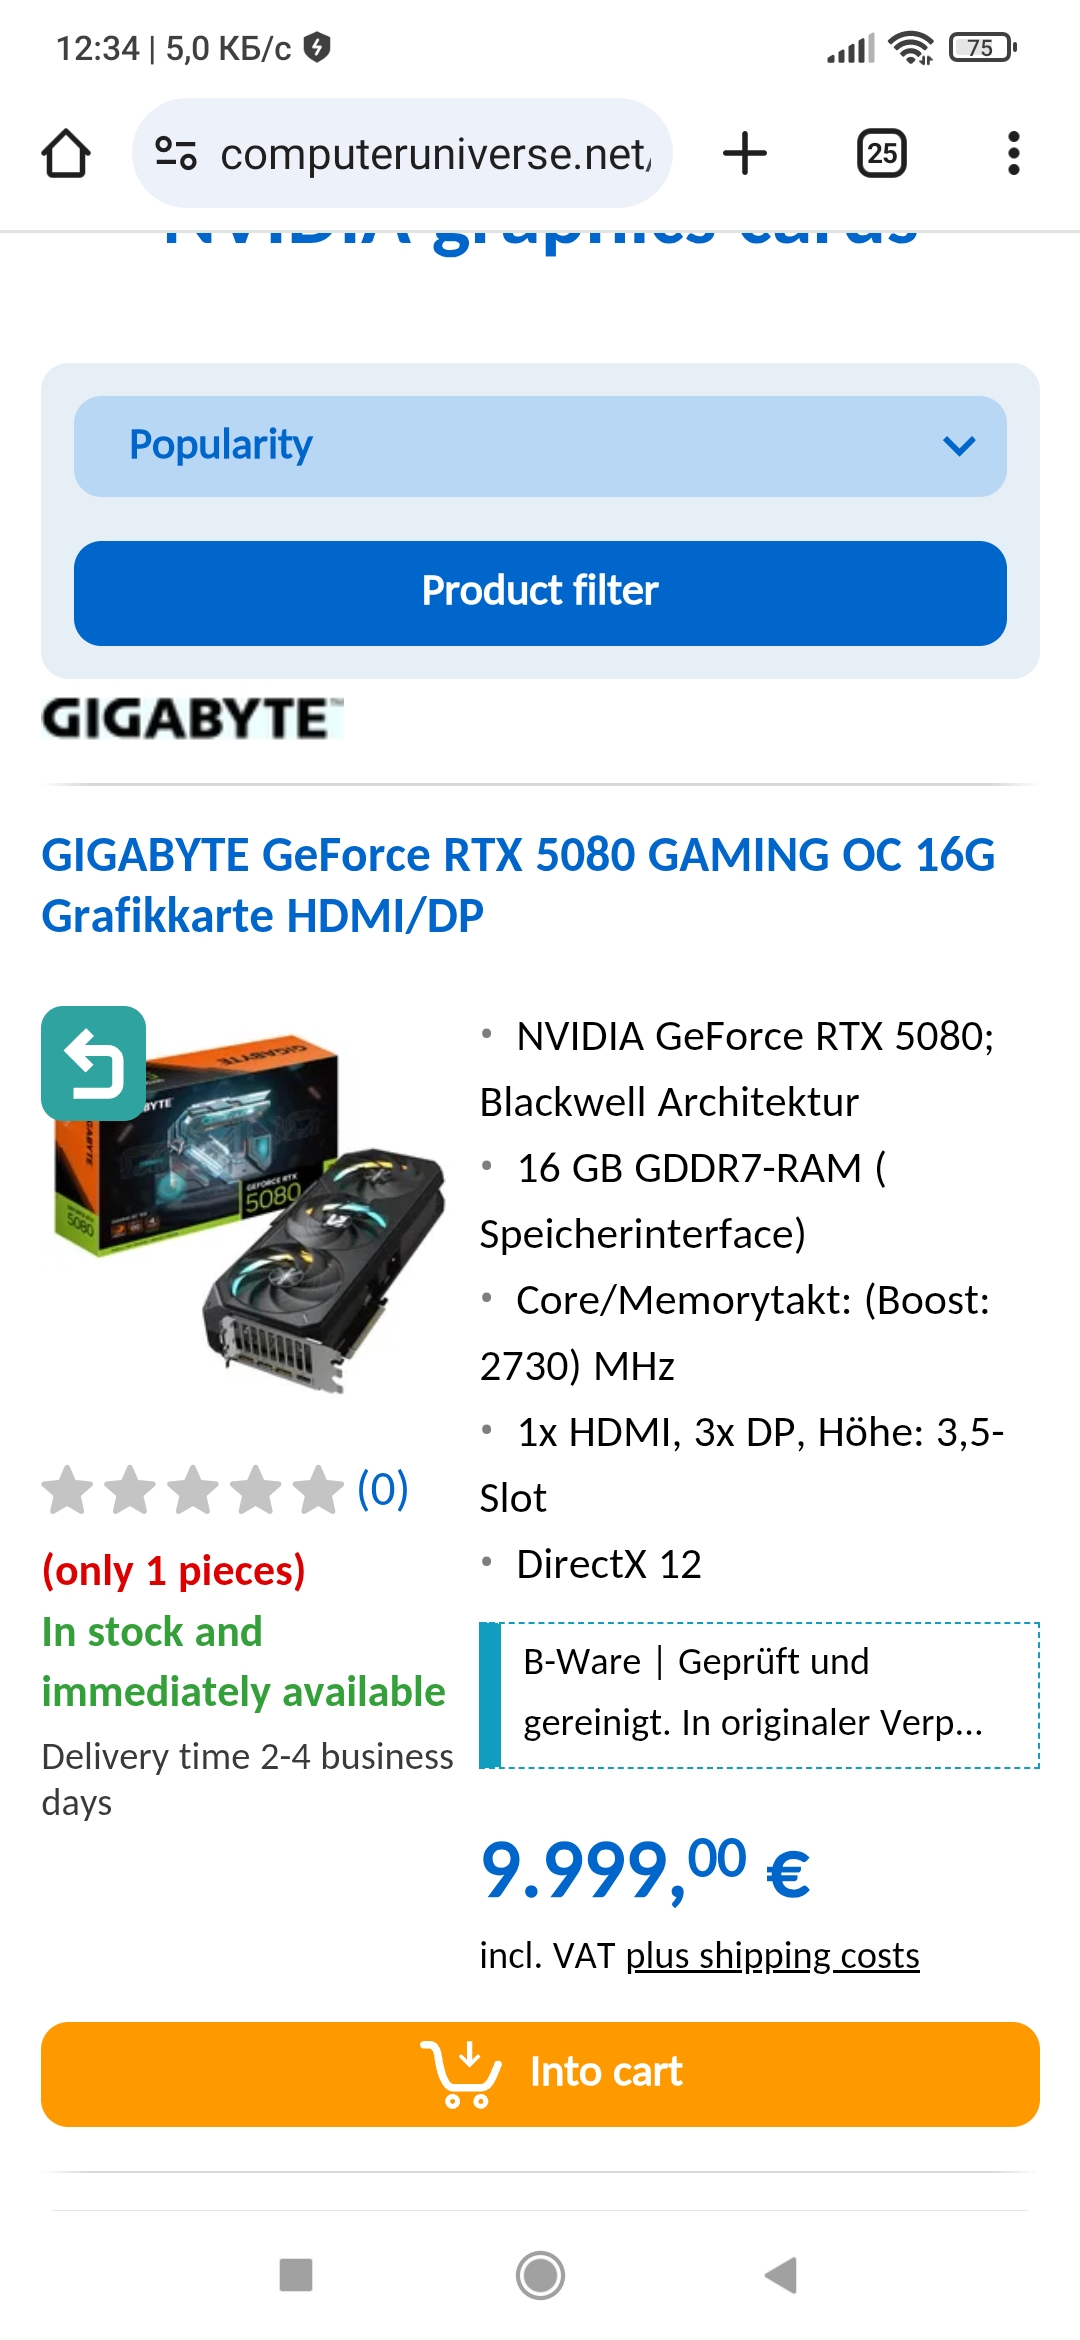Click the chevron on the Popularity selector
The width and height of the screenshot is (1080, 2340).
coord(959,446)
